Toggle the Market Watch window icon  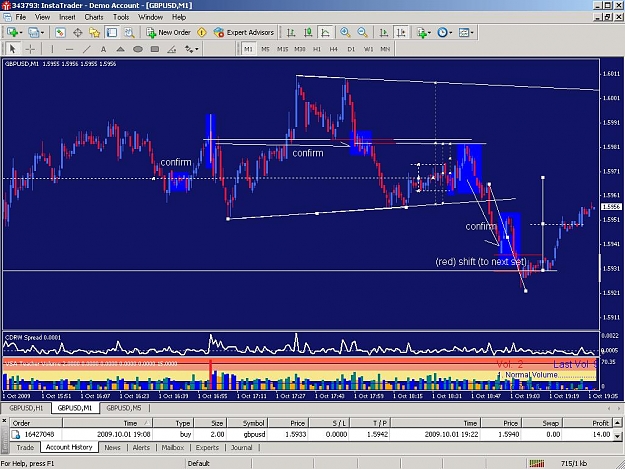(60, 33)
